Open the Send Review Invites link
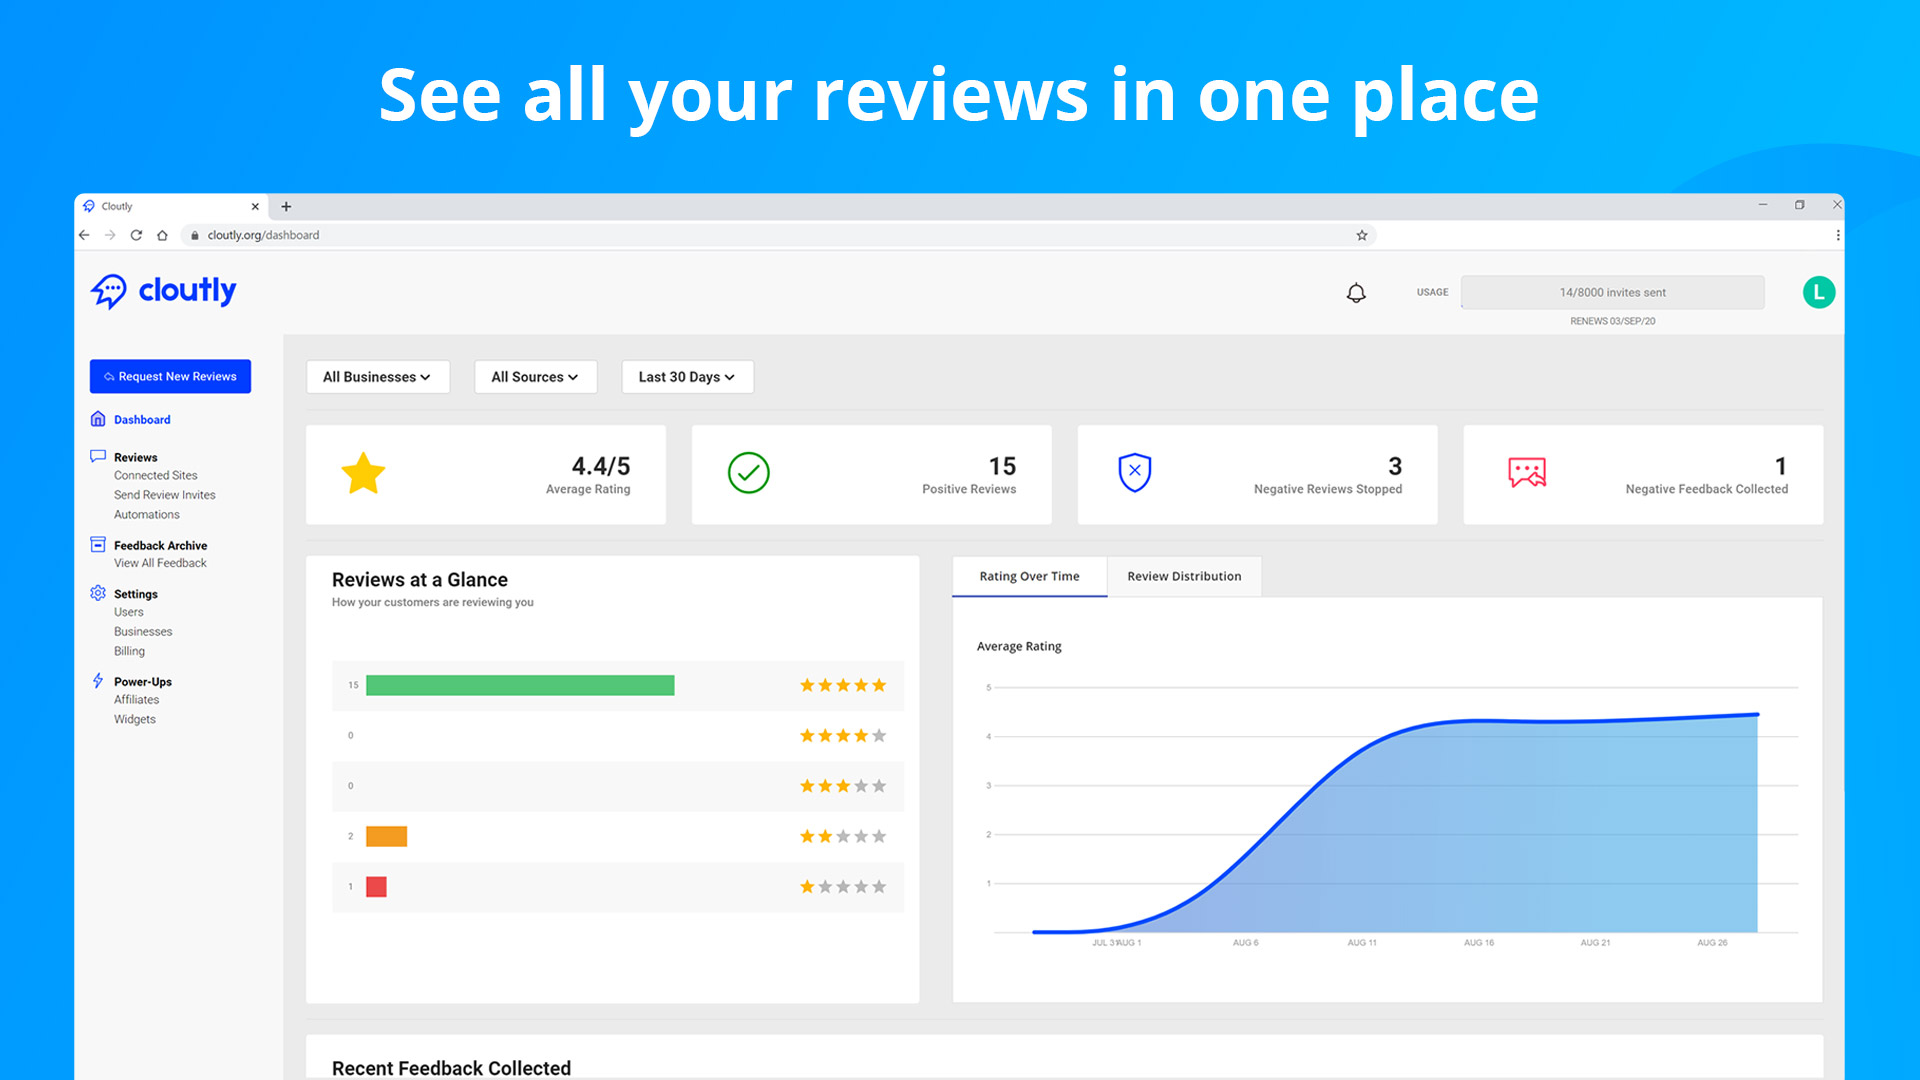1920x1080 pixels. (164, 495)
